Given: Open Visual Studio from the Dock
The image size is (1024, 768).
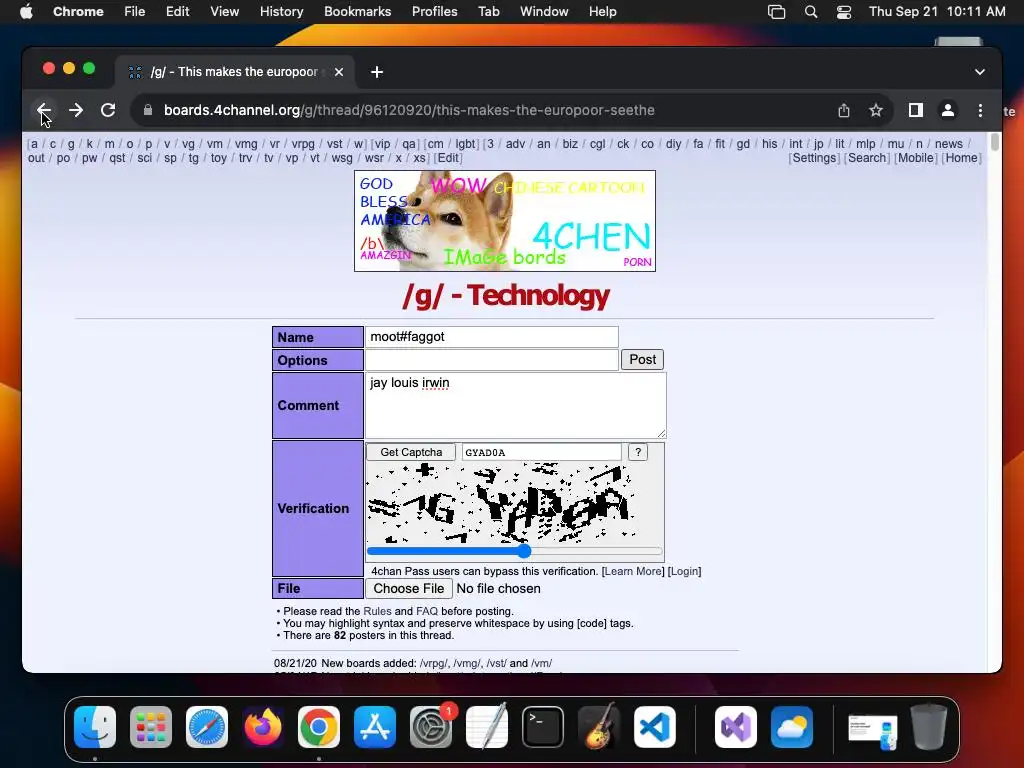Looking at the screenshot, I should point(736,727).
